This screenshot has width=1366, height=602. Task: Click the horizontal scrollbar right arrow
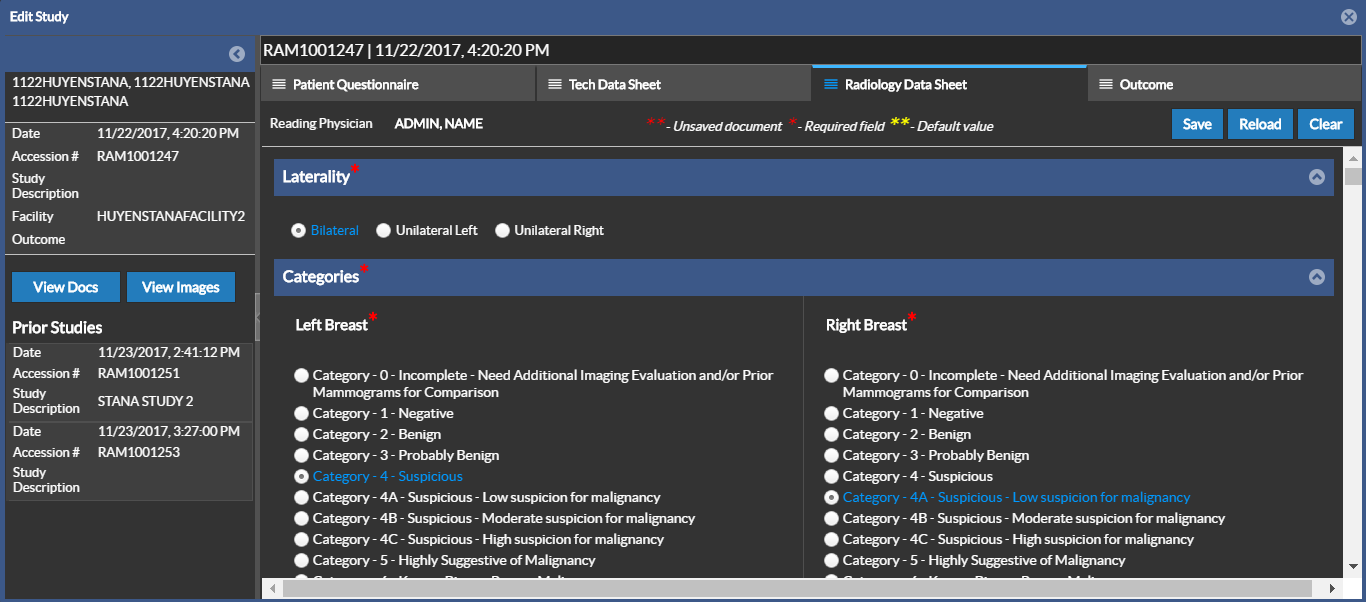(x=1332, y=588)
